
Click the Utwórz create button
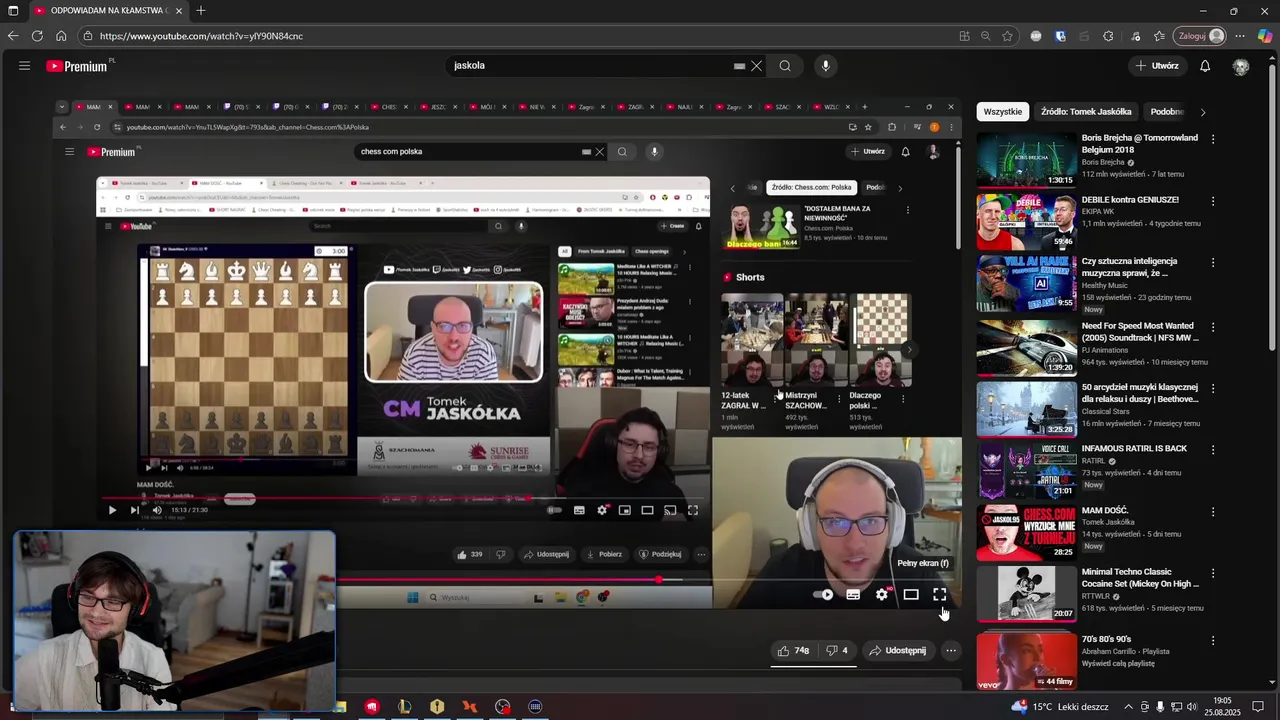point(1157,66)
